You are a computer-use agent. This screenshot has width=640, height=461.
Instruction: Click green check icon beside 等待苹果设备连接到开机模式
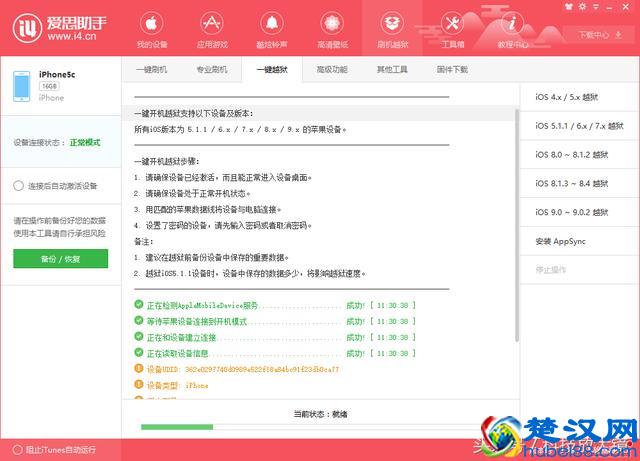(139, 321)
